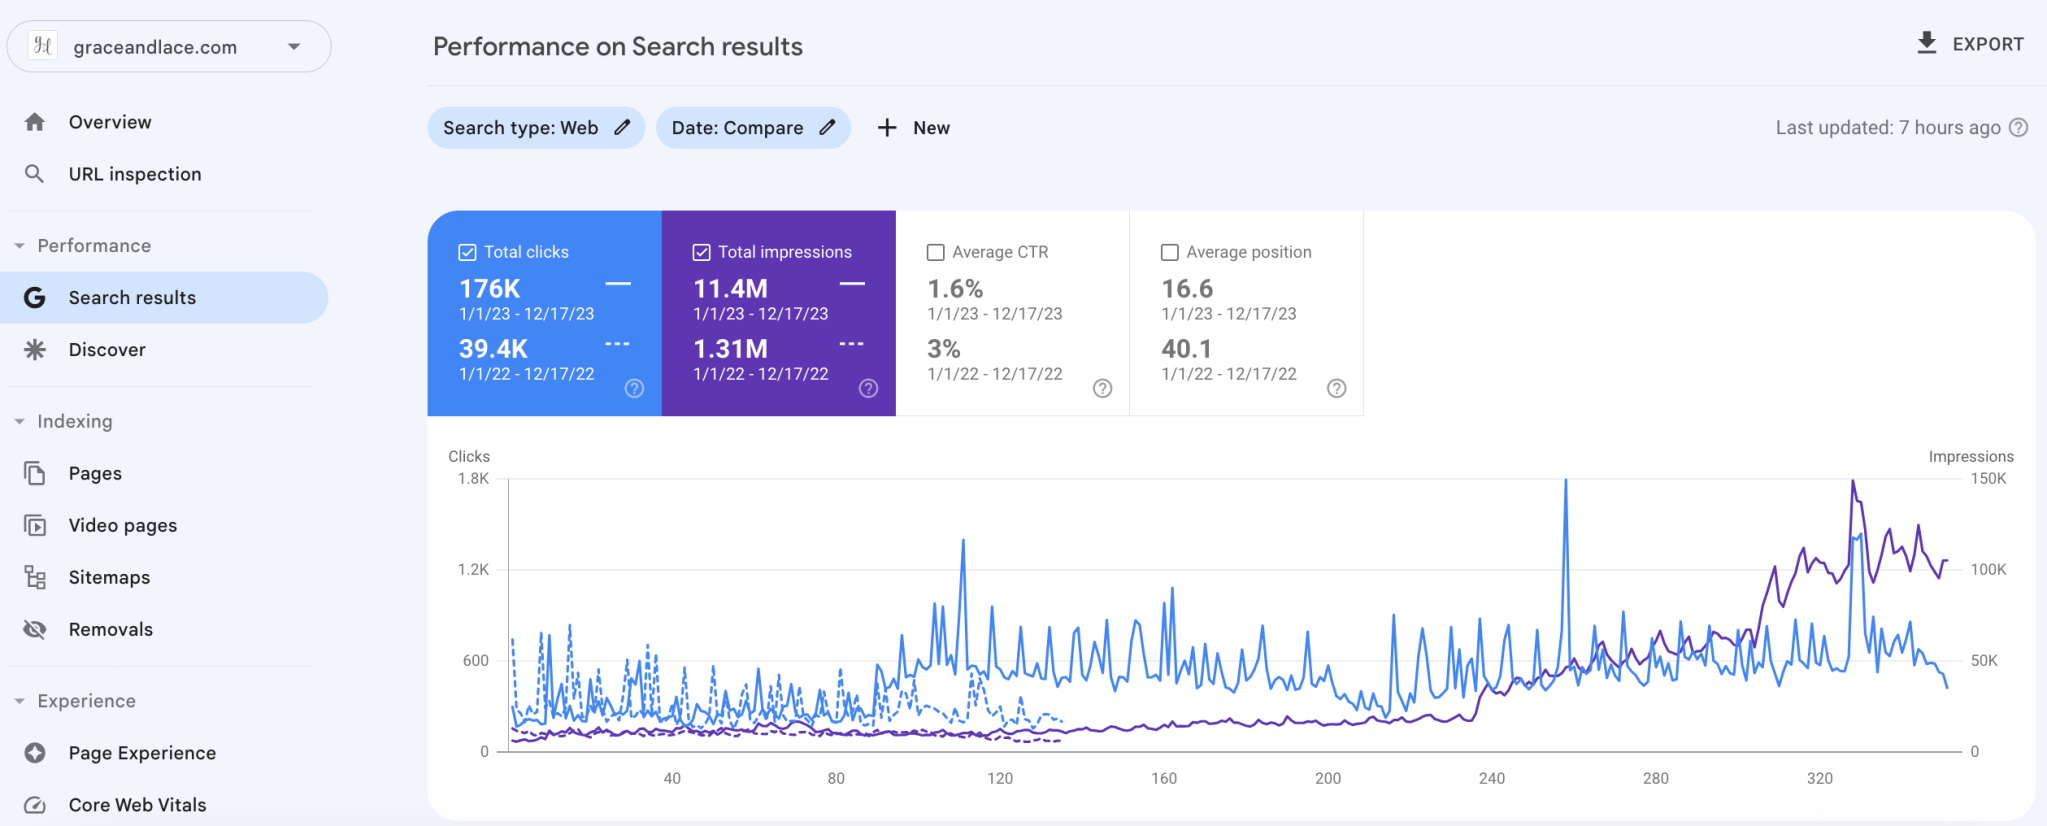Screen dimensions: 2047x826
Task: Click the pencil icon on Search type filter
Action: (622, 127)
